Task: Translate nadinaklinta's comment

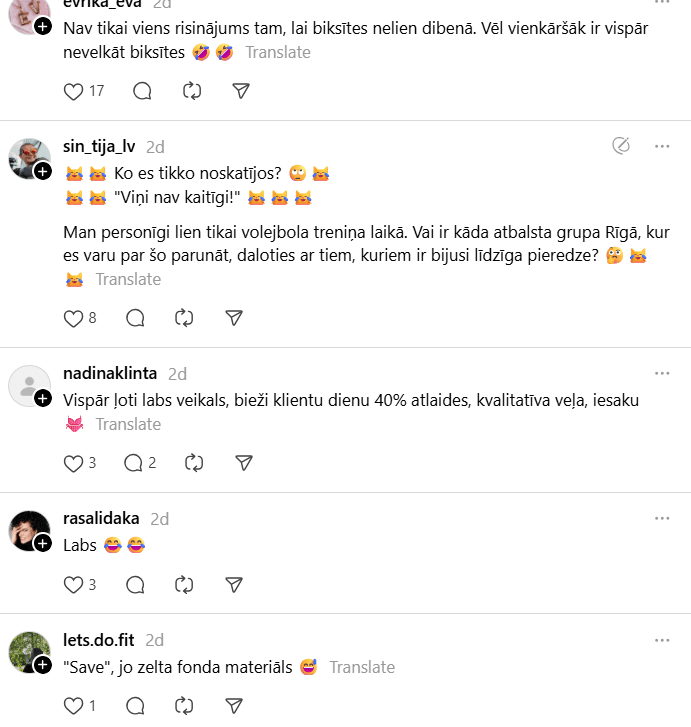Action: (x=128, y=424)
